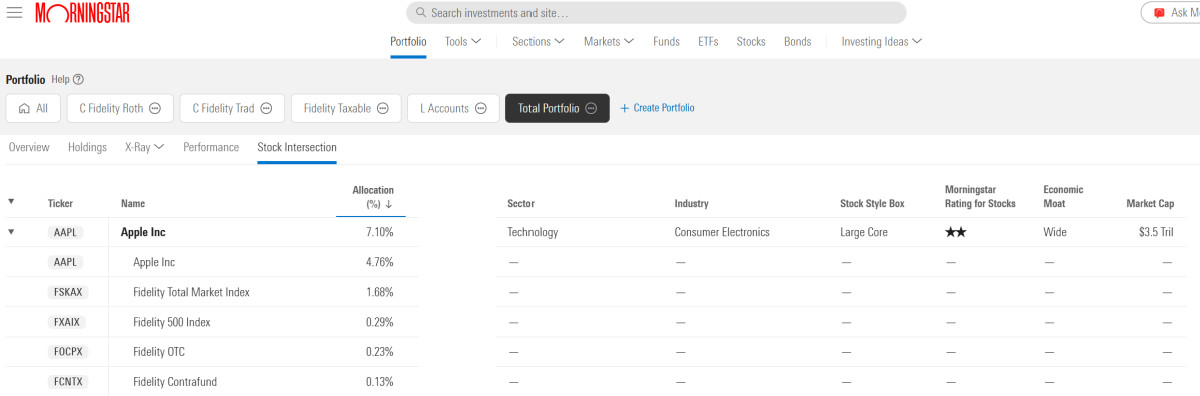This screenshot has height=396, width=1200.
Task: Open the hamburger menu icon
Action: pos(14,13)
